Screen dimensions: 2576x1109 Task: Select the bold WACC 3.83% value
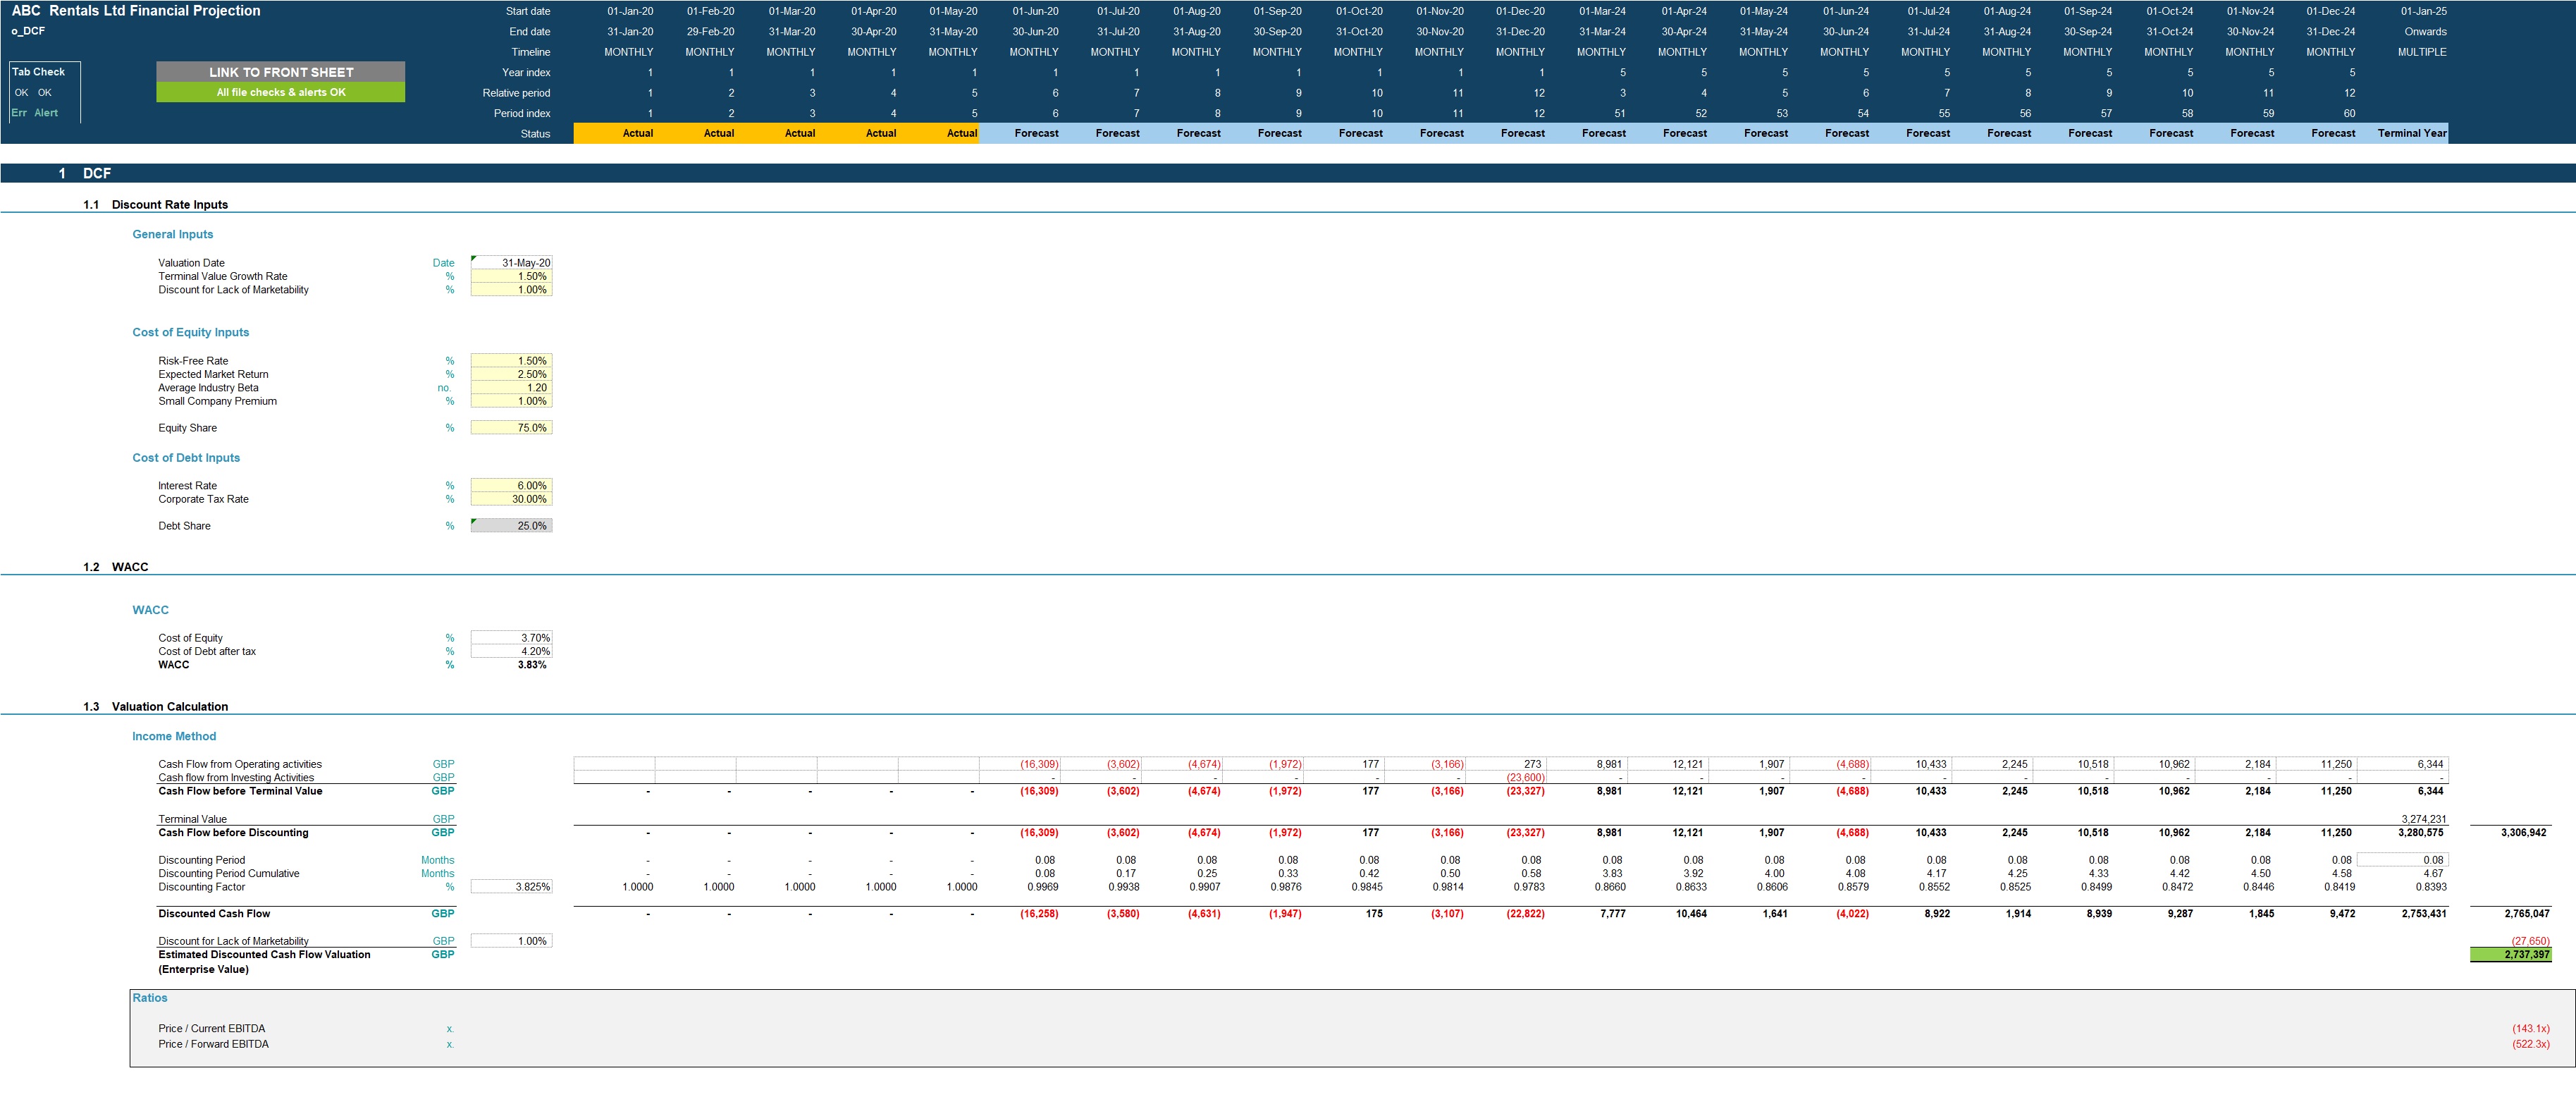(532, 665)
